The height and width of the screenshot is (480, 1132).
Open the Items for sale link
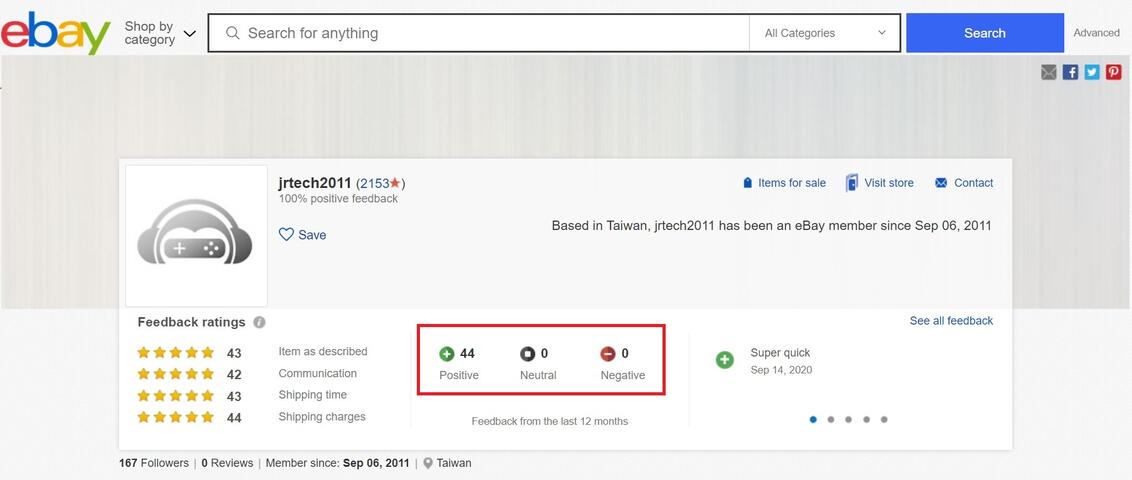791,183
